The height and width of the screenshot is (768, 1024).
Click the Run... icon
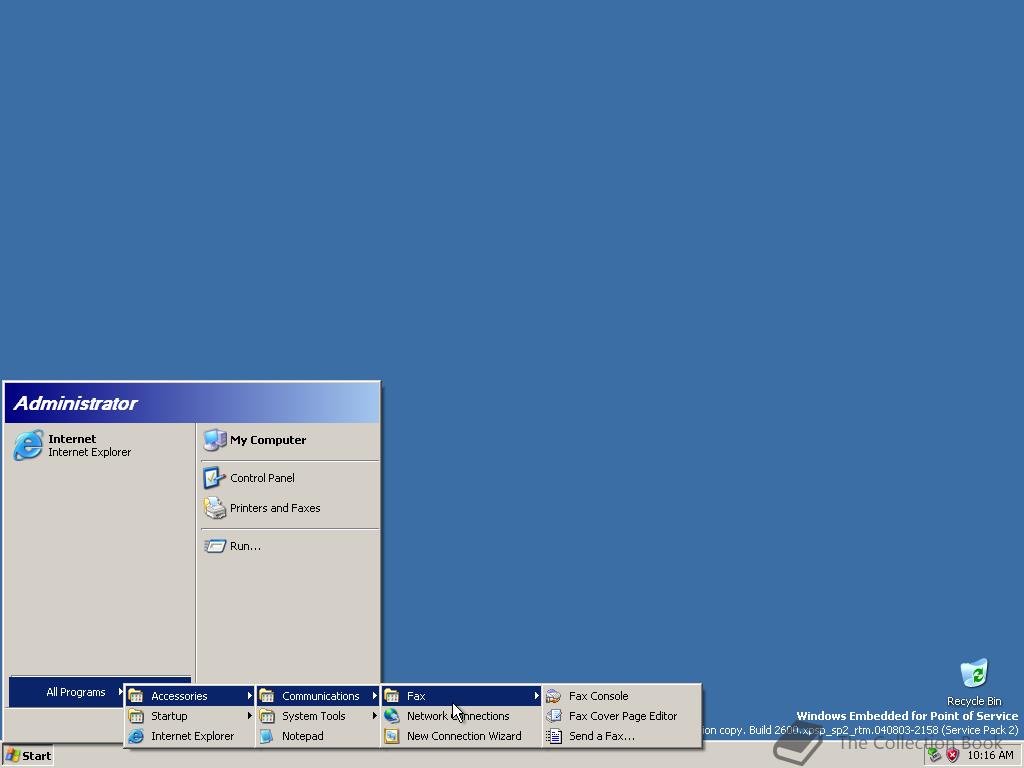click(214, 546)
